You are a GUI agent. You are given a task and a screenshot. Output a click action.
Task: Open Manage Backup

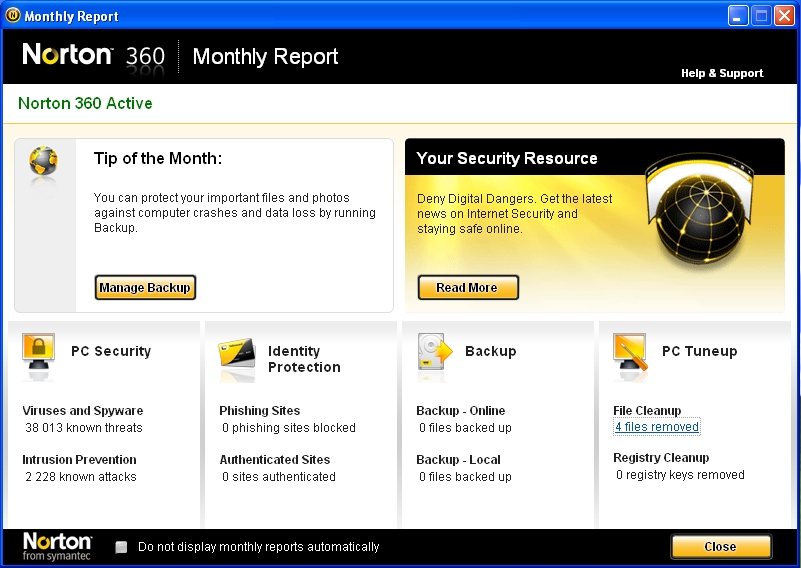point(145,288)
